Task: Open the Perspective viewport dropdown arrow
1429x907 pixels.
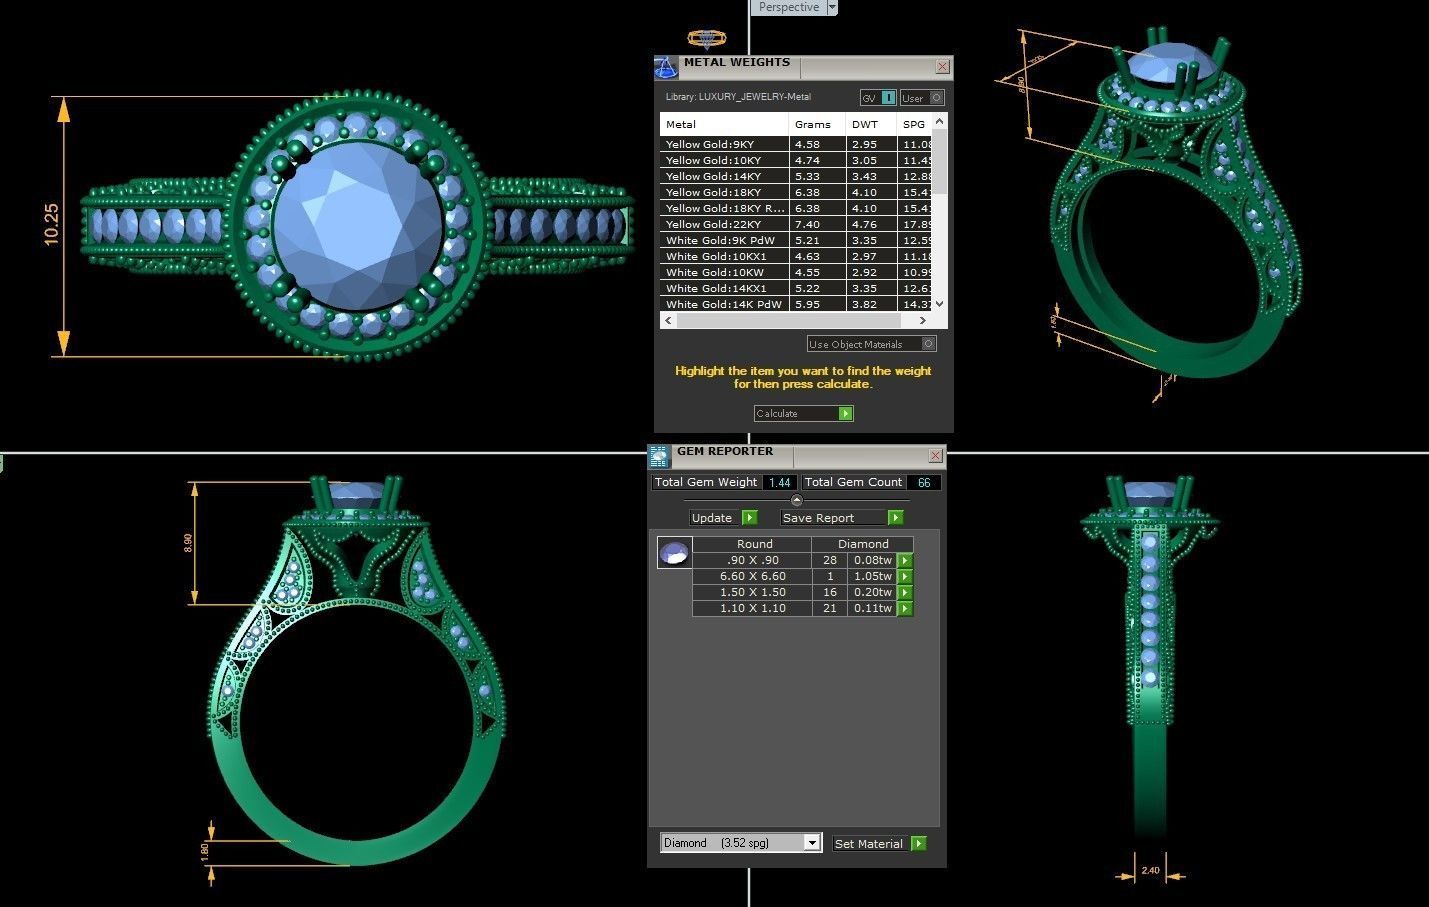Action: 832,7
